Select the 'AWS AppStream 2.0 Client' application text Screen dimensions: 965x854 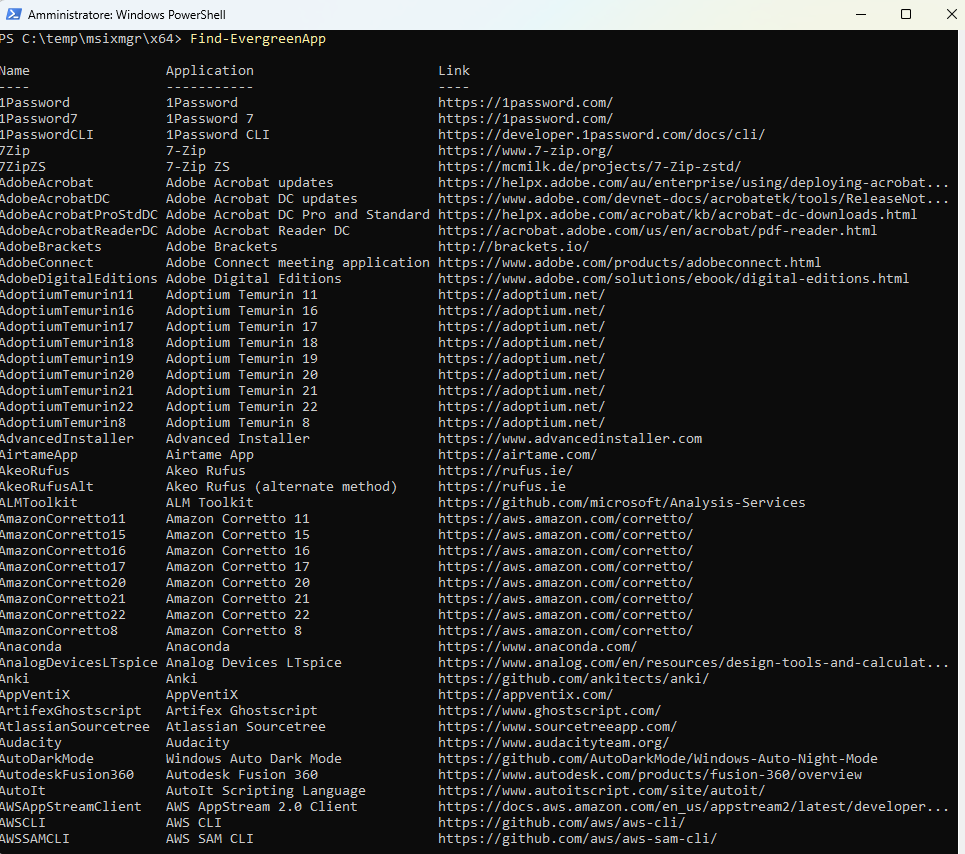pyautogui.click(x=262, y=807)
